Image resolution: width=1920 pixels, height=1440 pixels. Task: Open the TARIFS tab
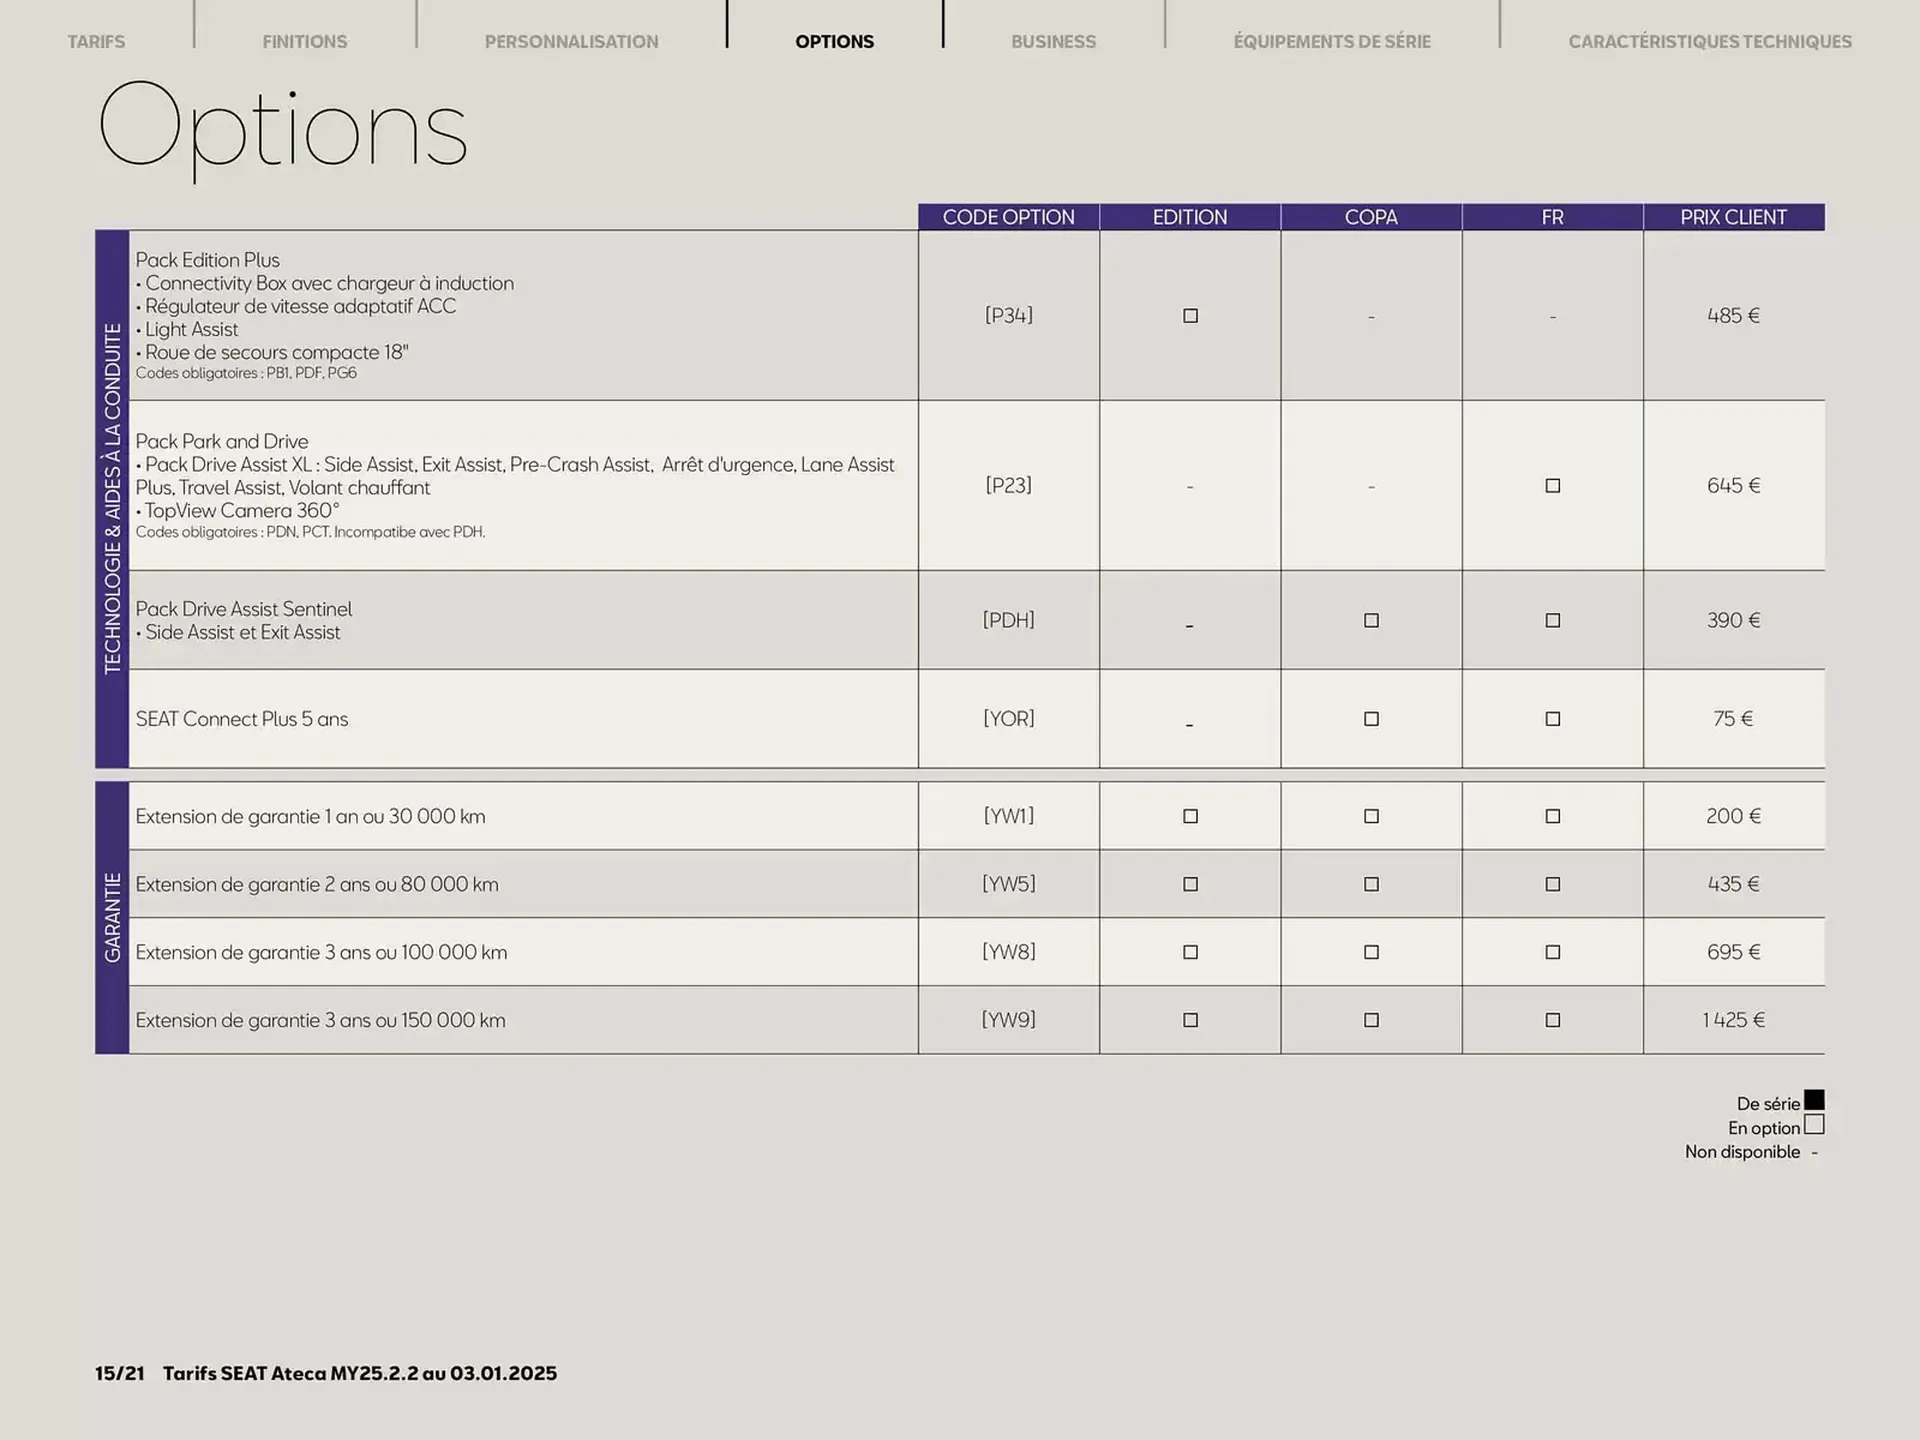[96, 42]
